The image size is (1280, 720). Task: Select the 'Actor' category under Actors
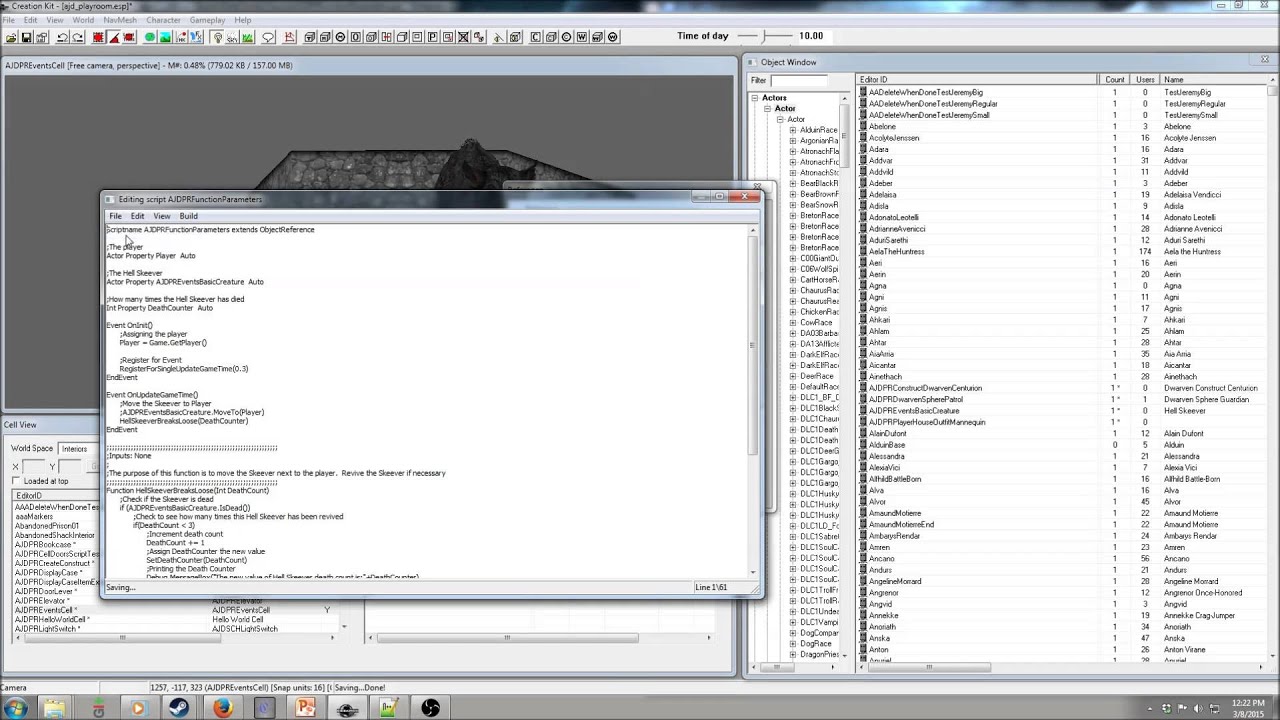[785, 109]
